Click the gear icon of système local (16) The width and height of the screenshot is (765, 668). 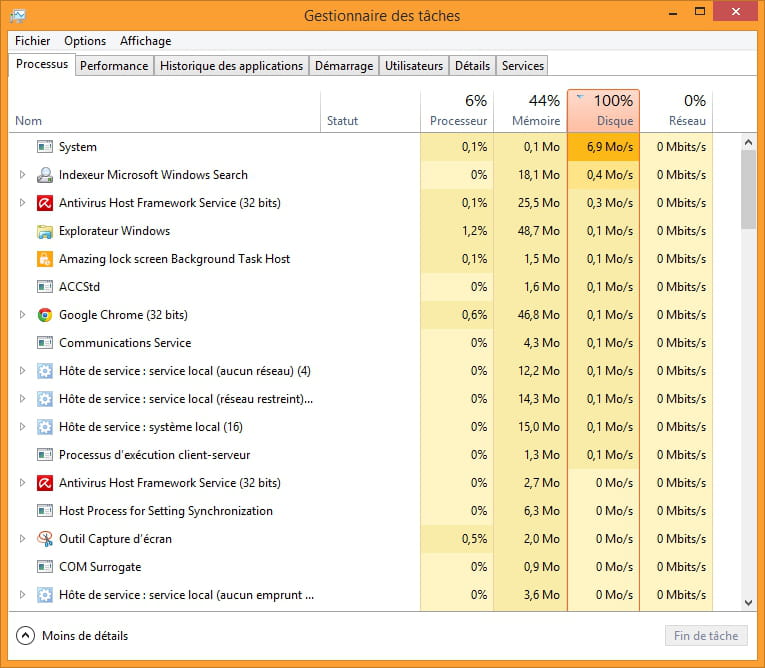click(x=45, y=427)
